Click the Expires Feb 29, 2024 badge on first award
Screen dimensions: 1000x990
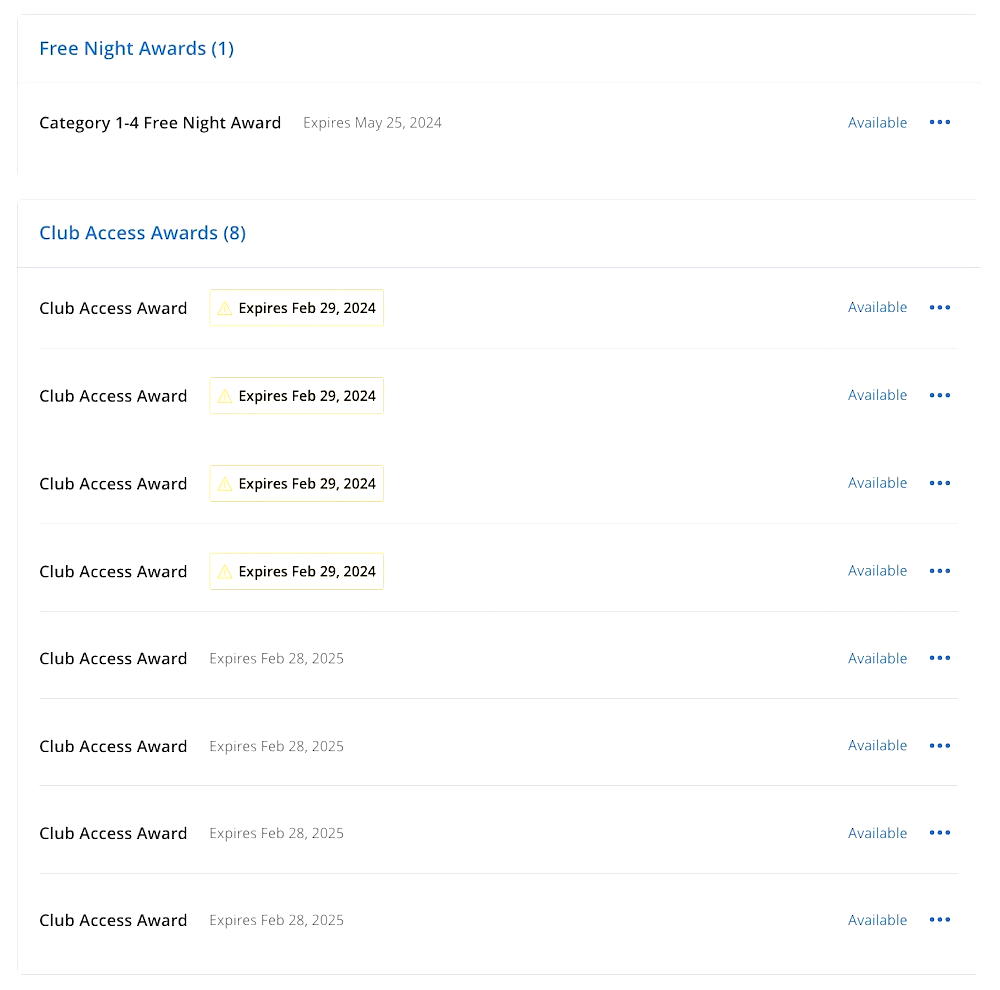coord(296,307)
